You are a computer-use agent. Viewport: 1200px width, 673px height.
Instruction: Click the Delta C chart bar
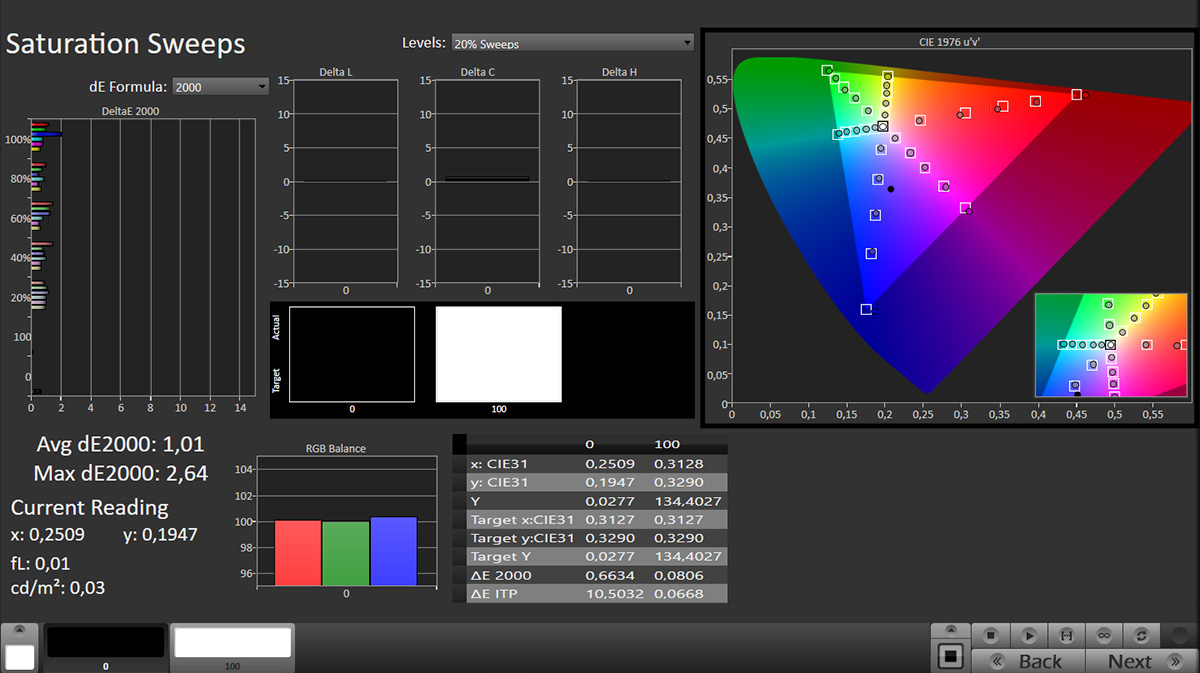click(487, 178)
